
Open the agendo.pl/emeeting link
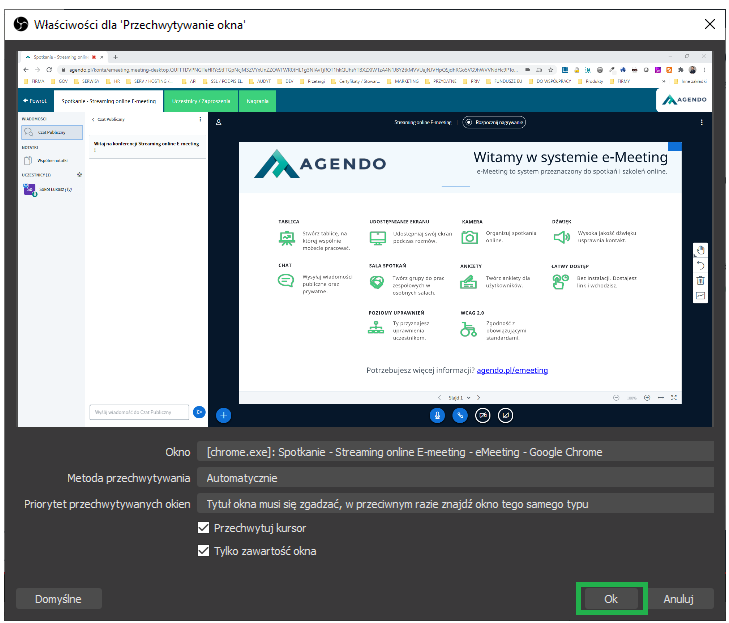pos(512,370)
